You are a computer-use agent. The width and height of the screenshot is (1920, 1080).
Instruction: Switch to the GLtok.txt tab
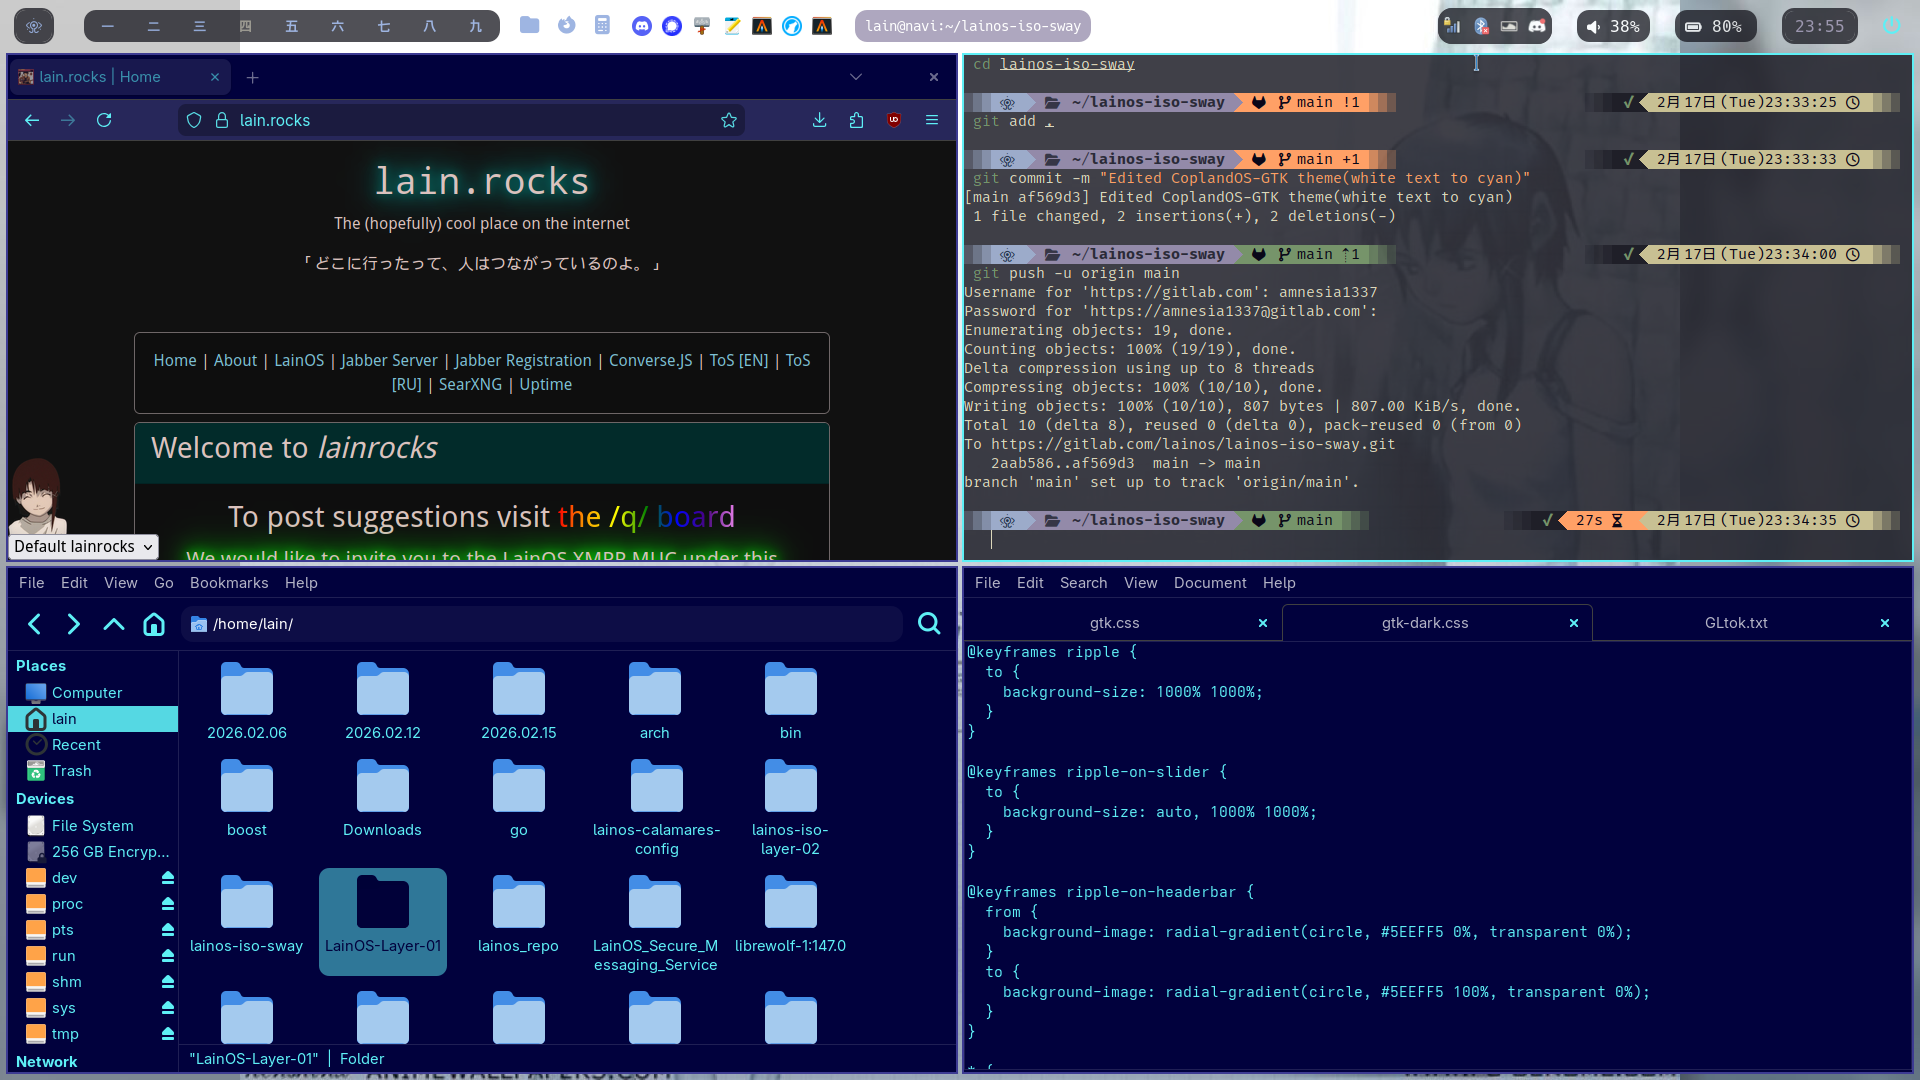pyautogui.click(x=1736, y=623)
